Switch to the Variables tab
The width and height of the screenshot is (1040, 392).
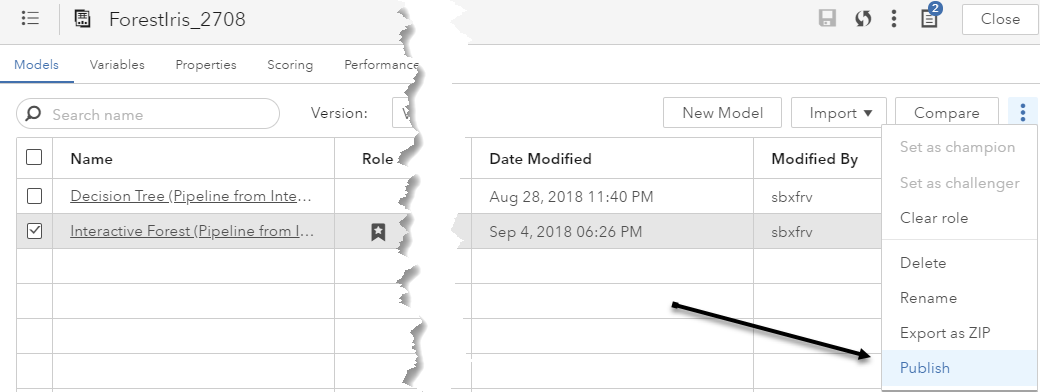117,65
